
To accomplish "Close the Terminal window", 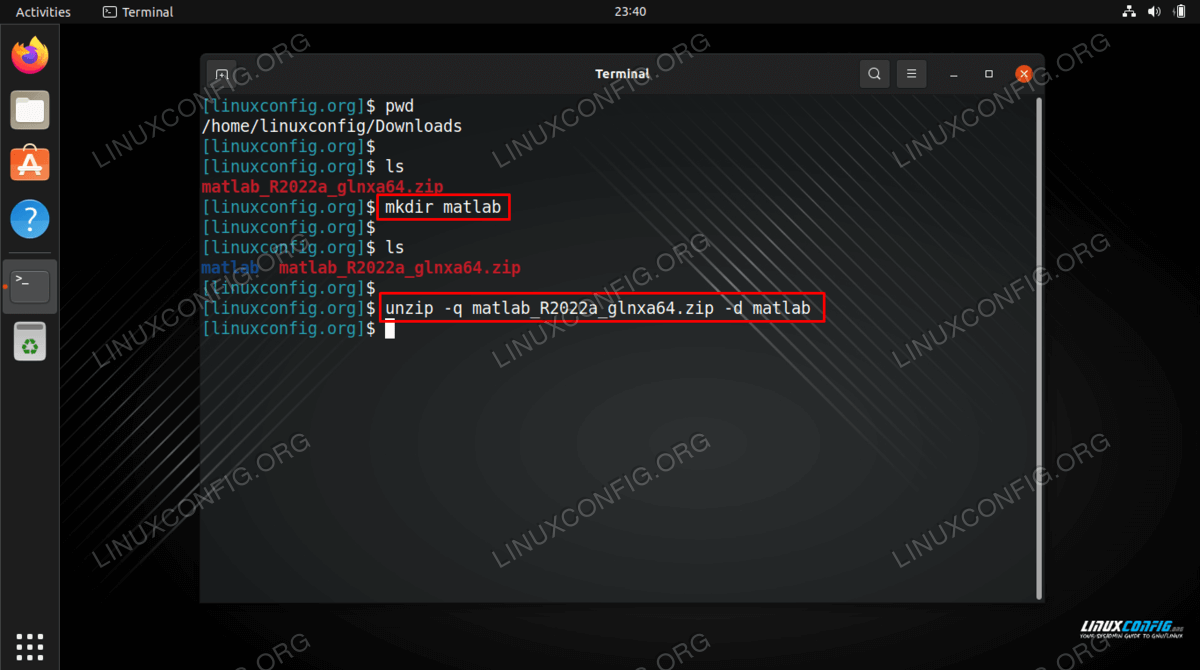I will (1023, 74).
